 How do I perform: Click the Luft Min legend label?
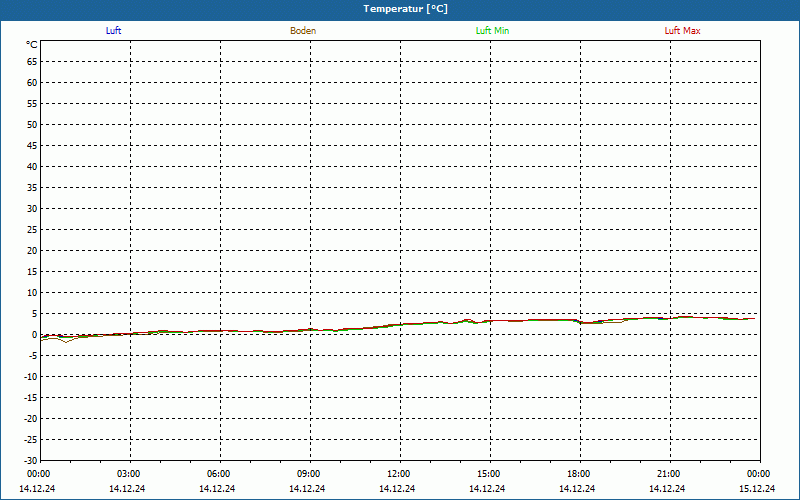click(x=492, y=31)
